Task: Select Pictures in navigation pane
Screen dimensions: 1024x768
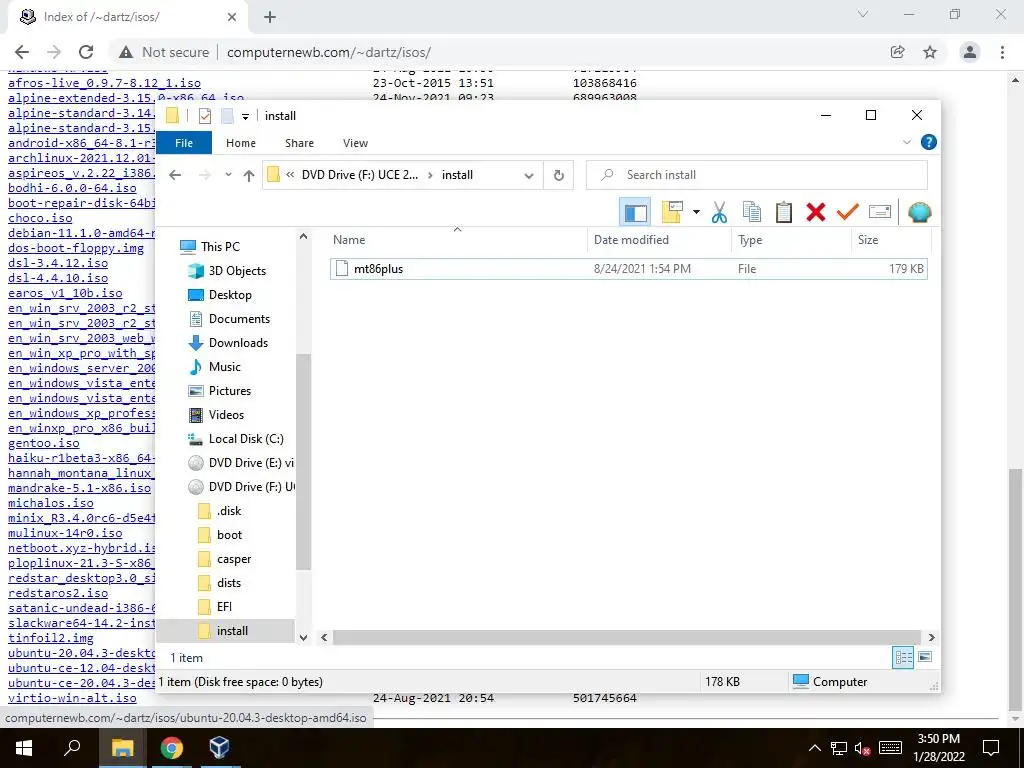Action: (229, 391)
